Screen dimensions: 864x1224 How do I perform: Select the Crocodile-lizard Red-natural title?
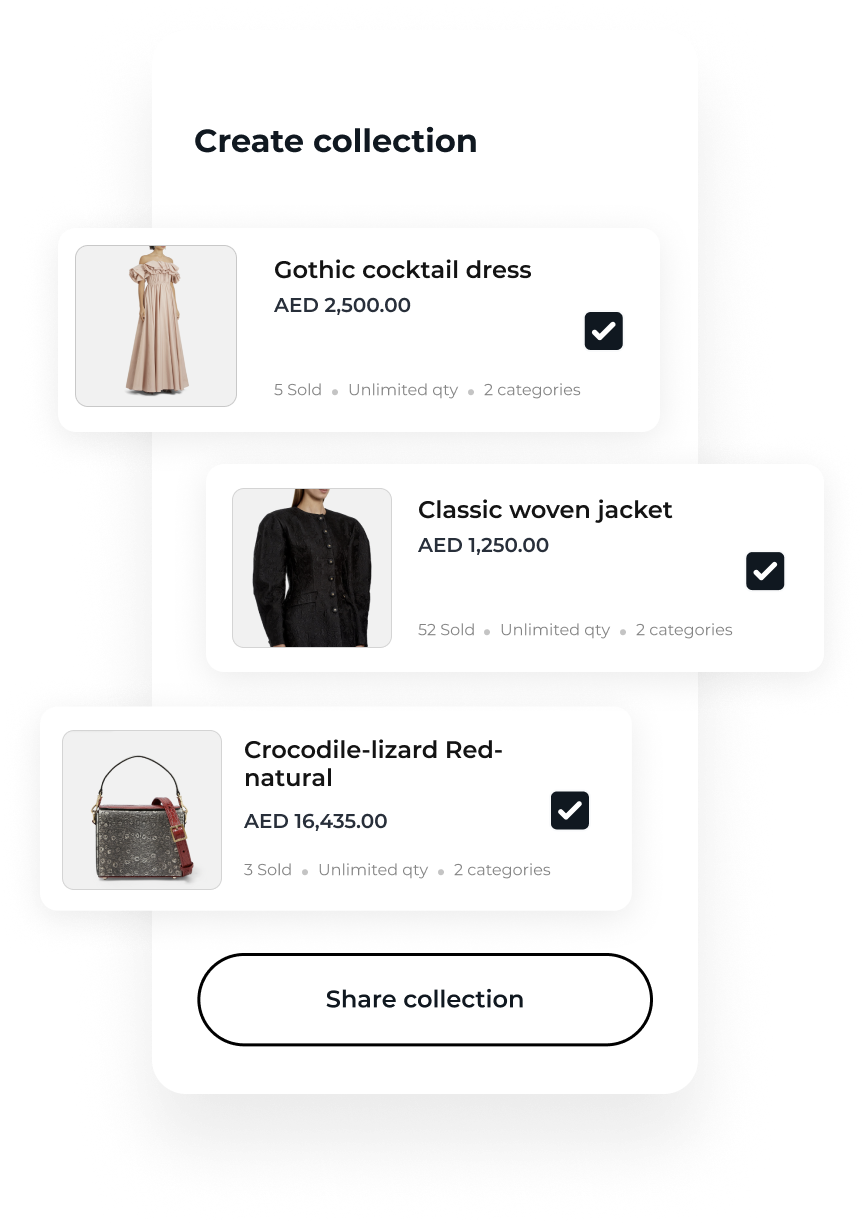(x=373, y=764)
